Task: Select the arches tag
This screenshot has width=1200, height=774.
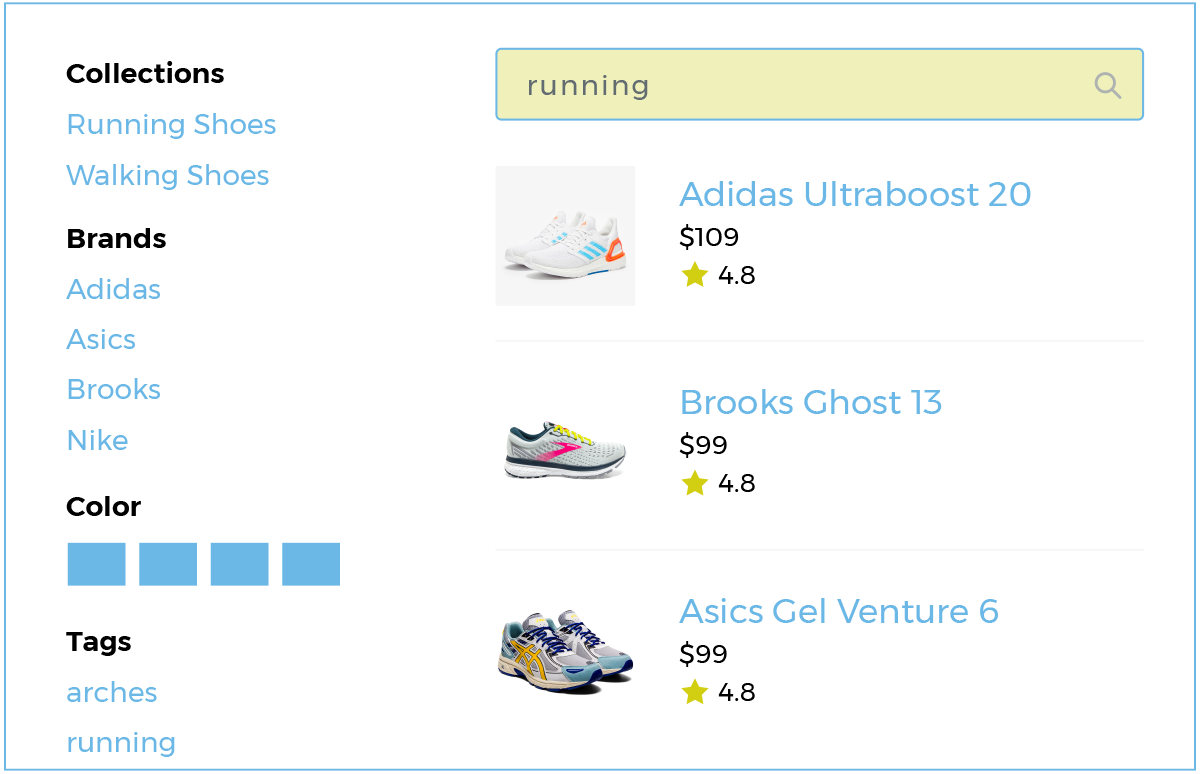Action: pos(112,693)
